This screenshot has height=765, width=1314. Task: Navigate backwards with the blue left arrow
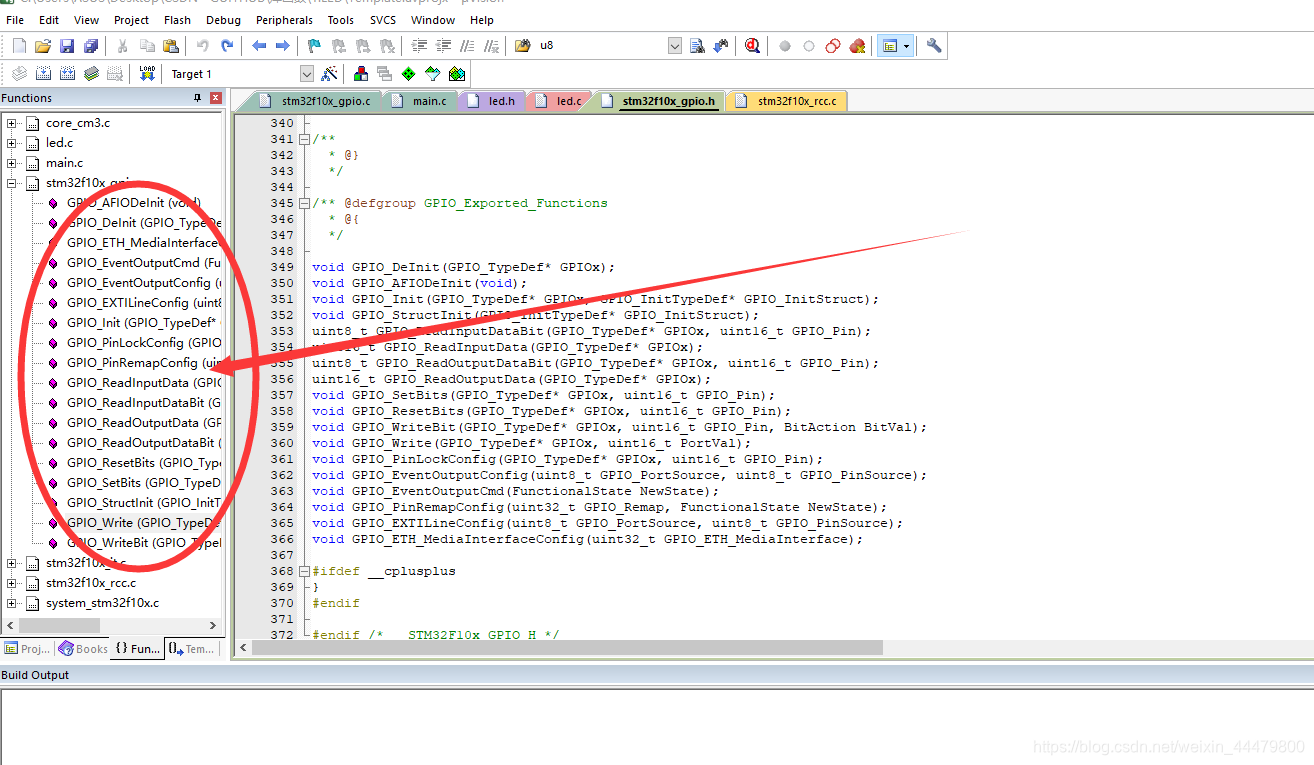[259, 46]
